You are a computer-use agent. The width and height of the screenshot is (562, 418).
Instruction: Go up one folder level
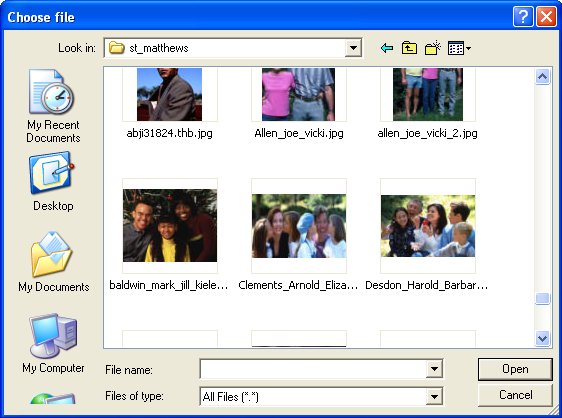[409, 48]
